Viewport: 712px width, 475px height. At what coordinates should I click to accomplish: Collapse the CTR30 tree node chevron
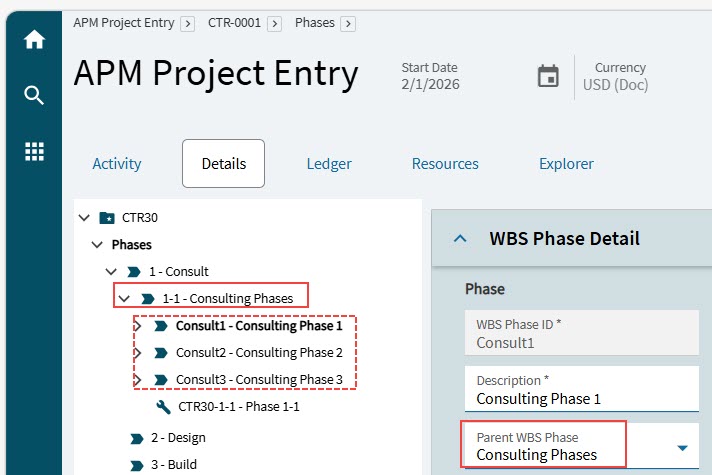[84, 218]
